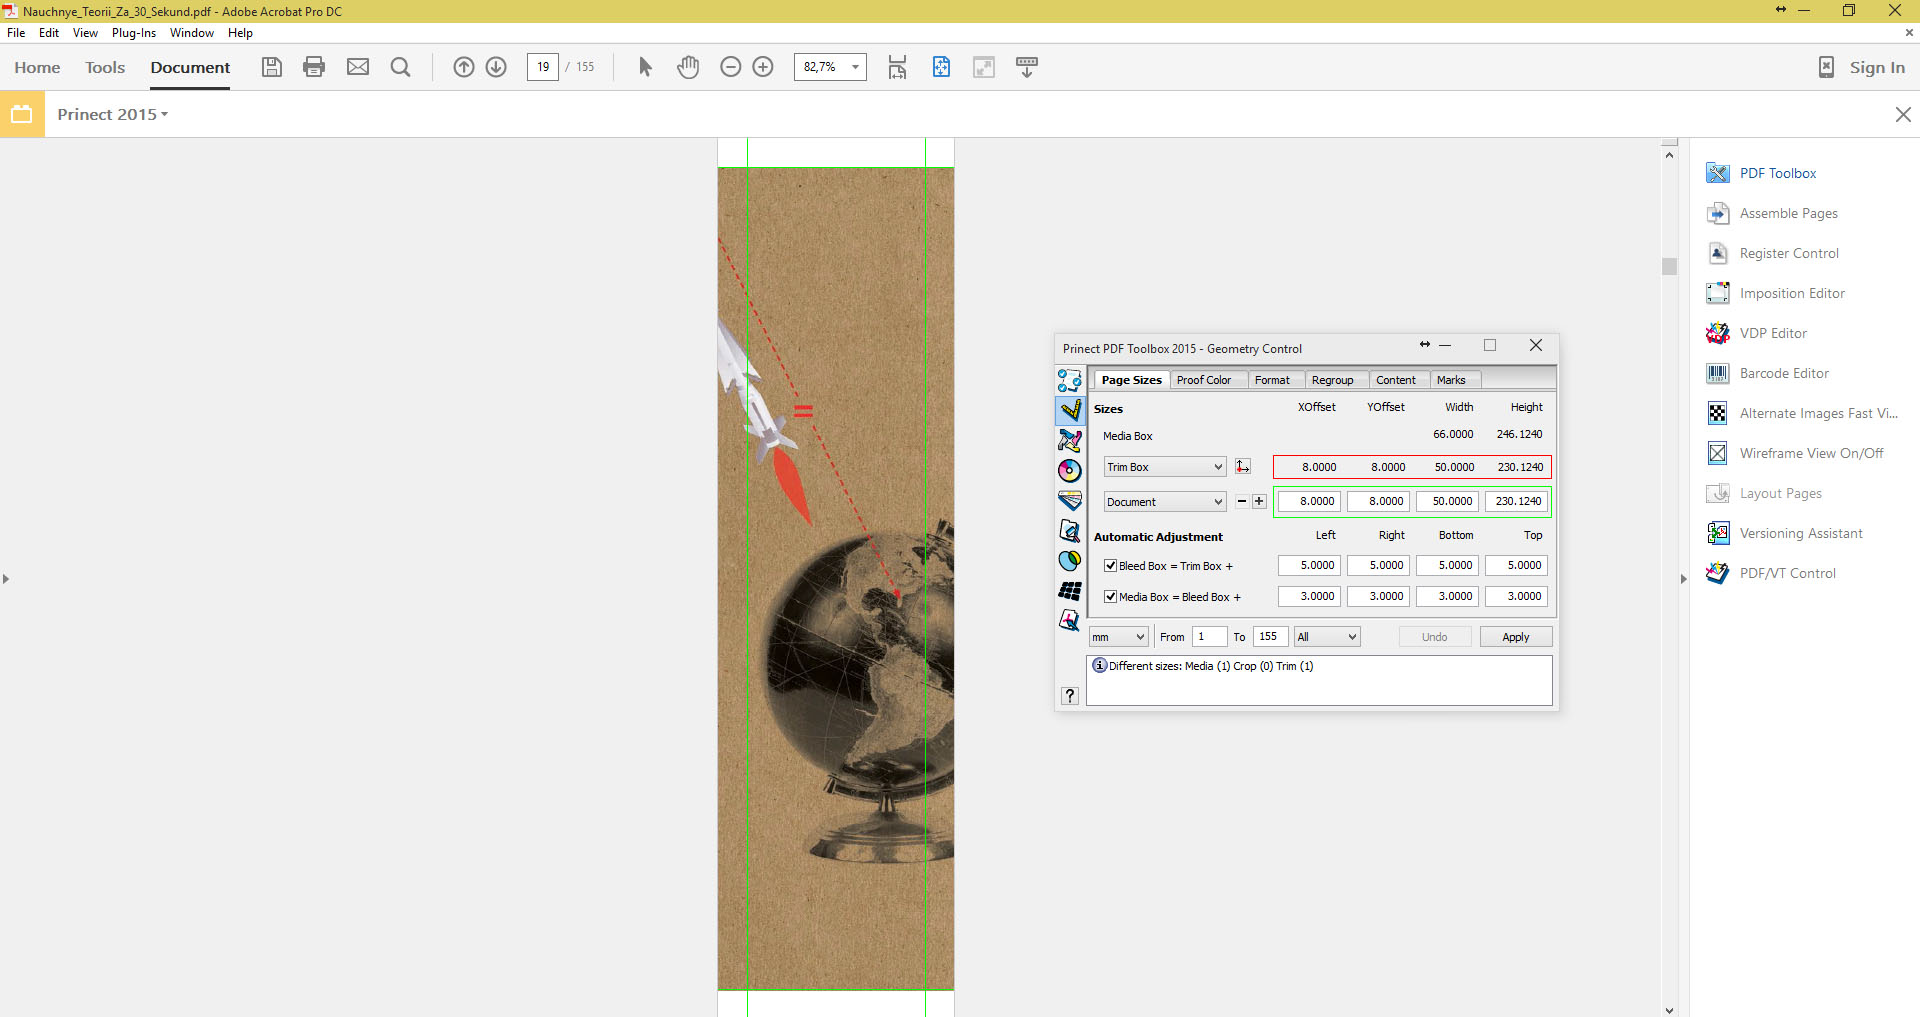Screen dimensions: 1920x1017
Task: Click the Save file icon in the toolbar
Action: 272,67
